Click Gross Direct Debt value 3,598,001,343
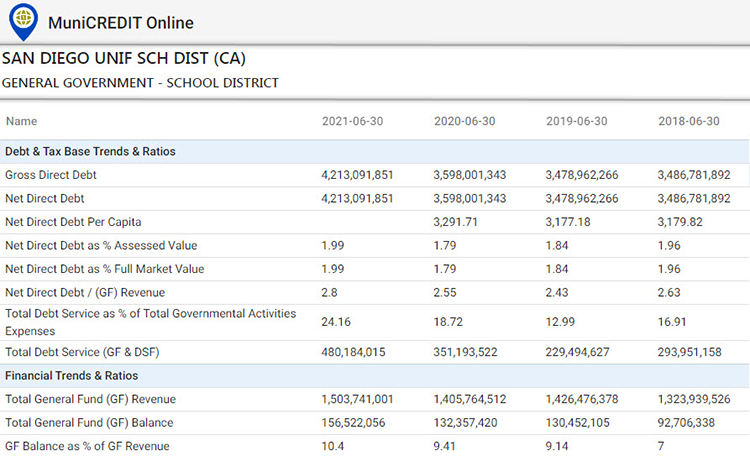Screen dimensions: 750x456 (470, 175)
